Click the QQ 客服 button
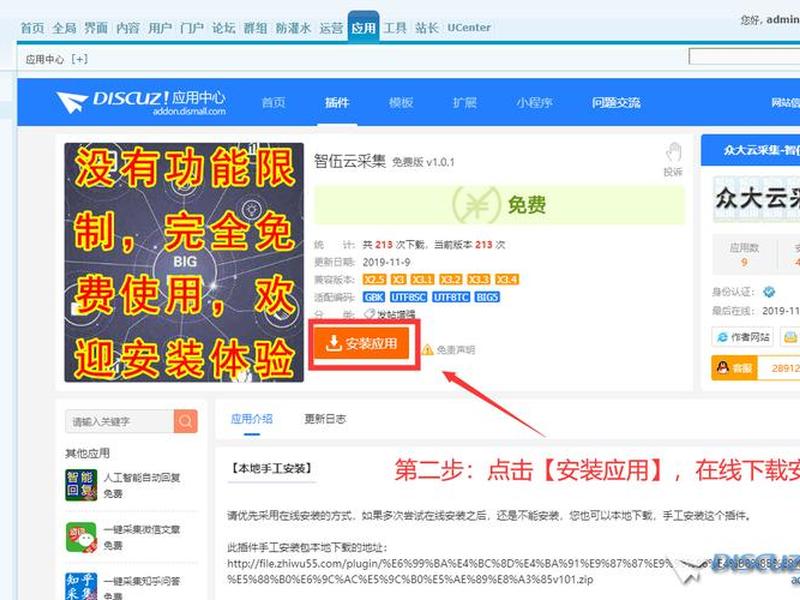Image resolution: width=800 pixels, height=600 pixels. tap(735, 368)
